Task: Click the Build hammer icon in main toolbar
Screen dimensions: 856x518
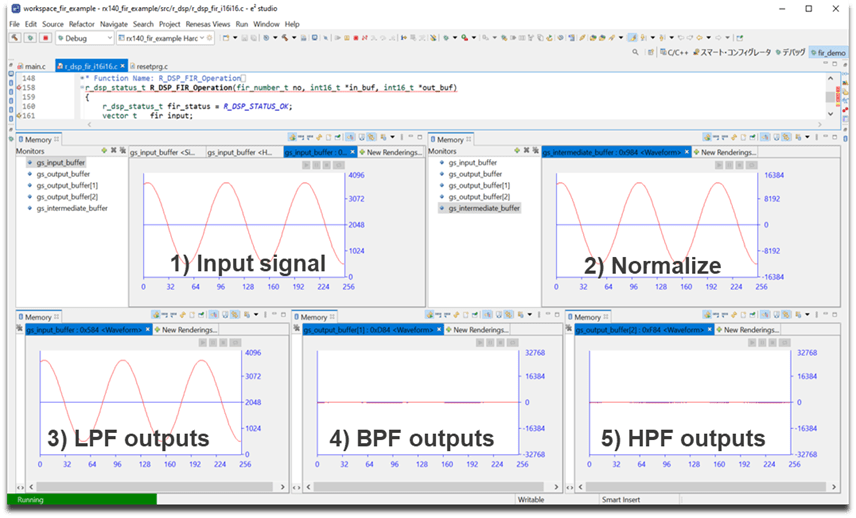Action: point(16,38)
